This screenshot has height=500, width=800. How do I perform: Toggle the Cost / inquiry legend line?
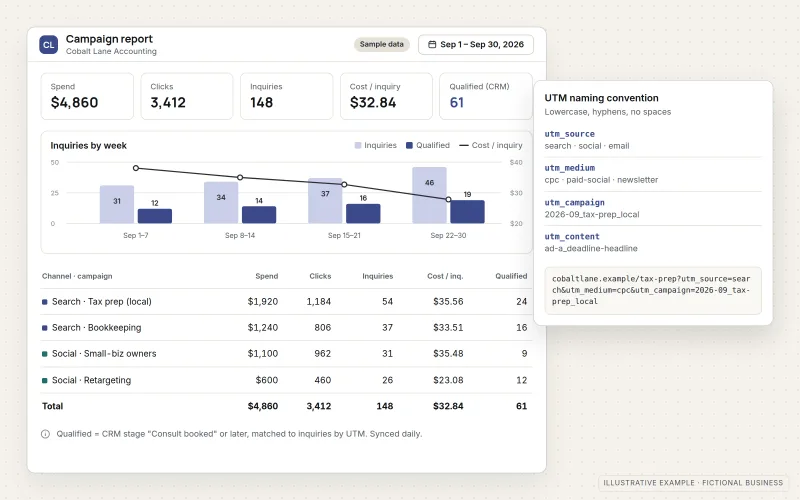pos(464,145)
